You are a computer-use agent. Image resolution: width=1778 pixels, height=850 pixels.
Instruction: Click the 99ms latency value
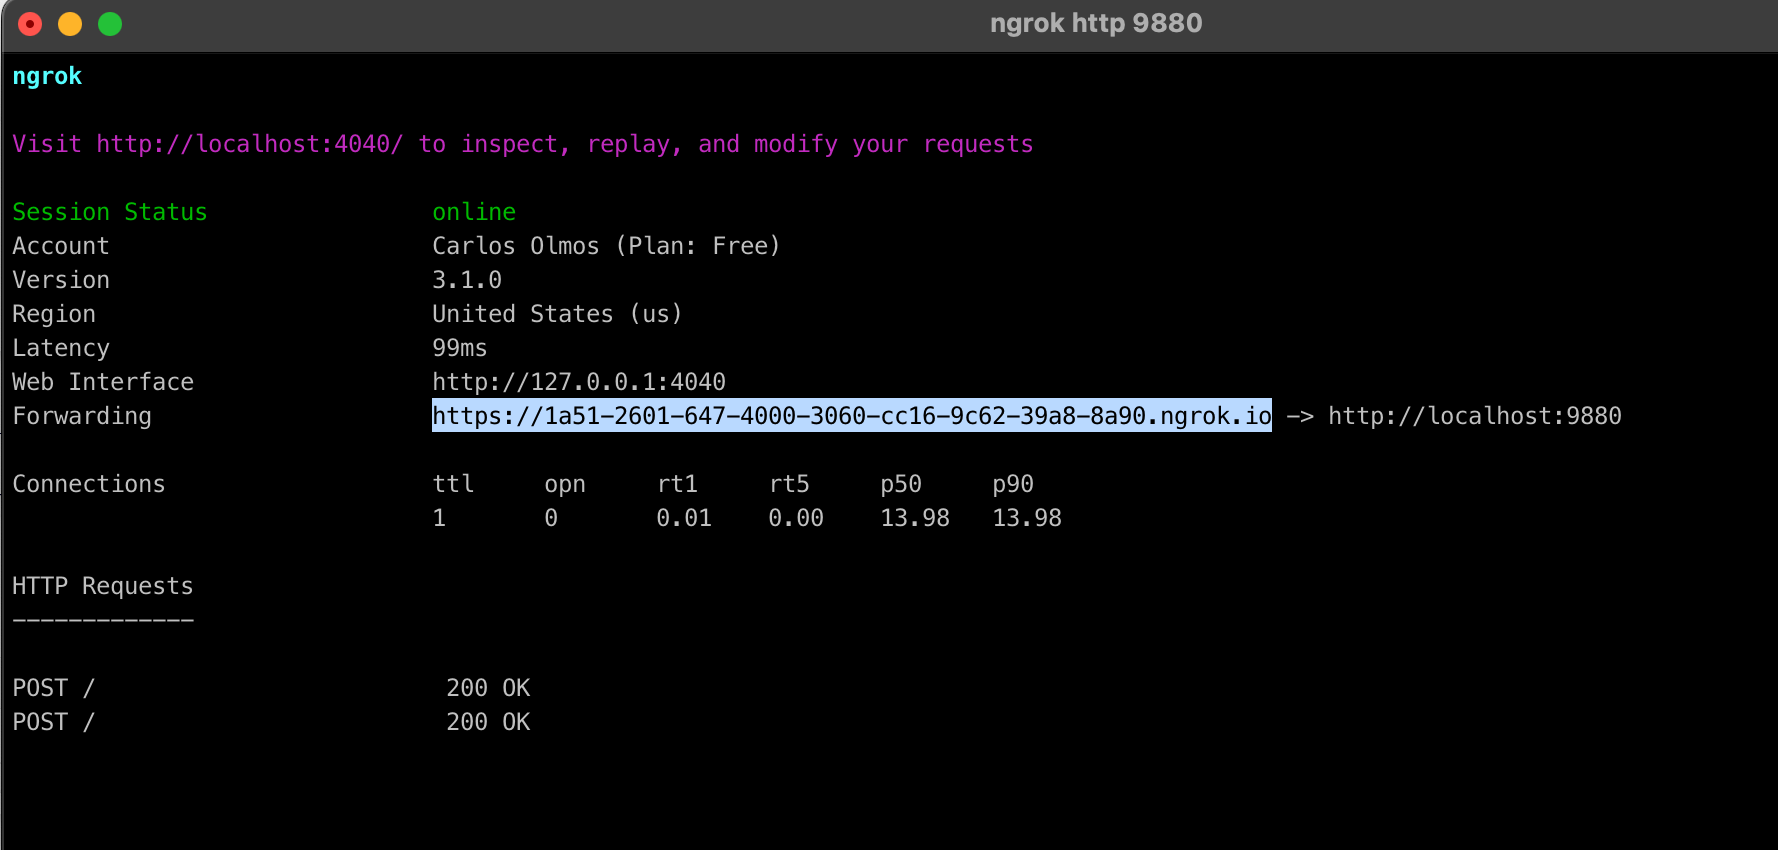click(x=459, y=348)
